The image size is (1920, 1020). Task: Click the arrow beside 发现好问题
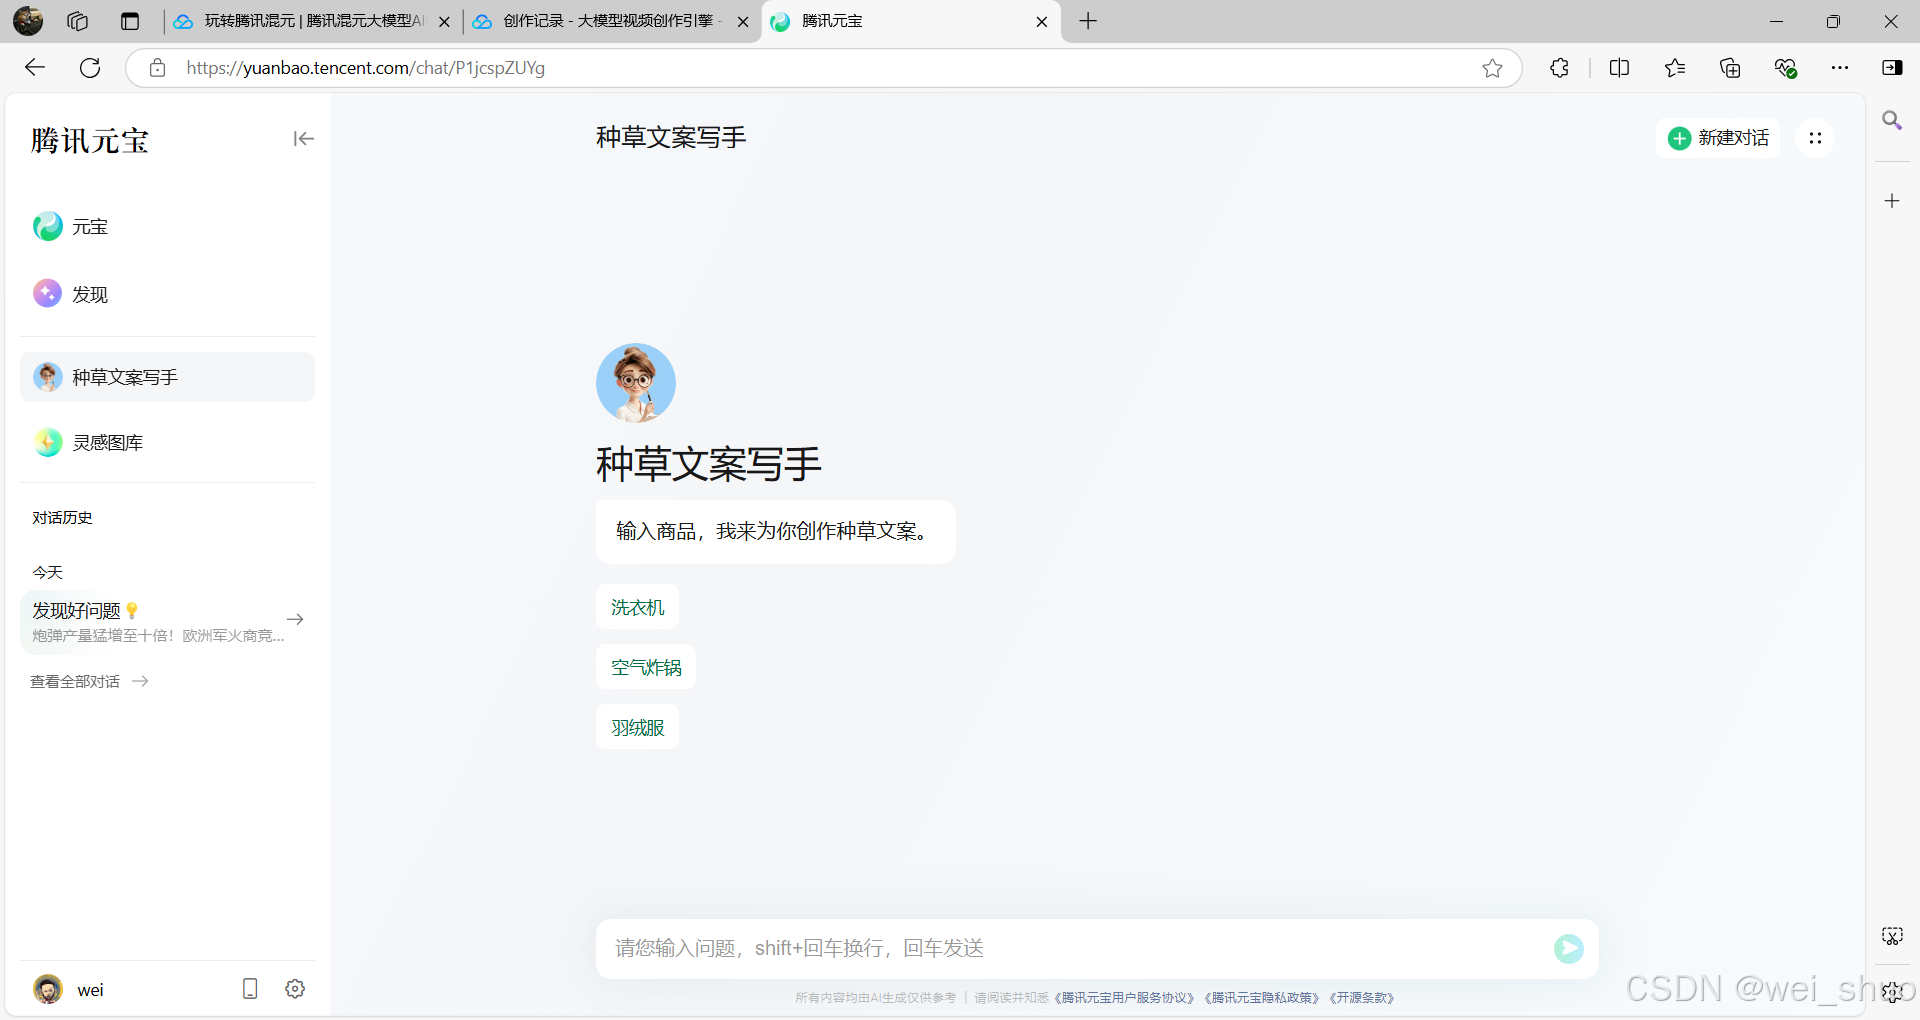click(x=295, y=619)
